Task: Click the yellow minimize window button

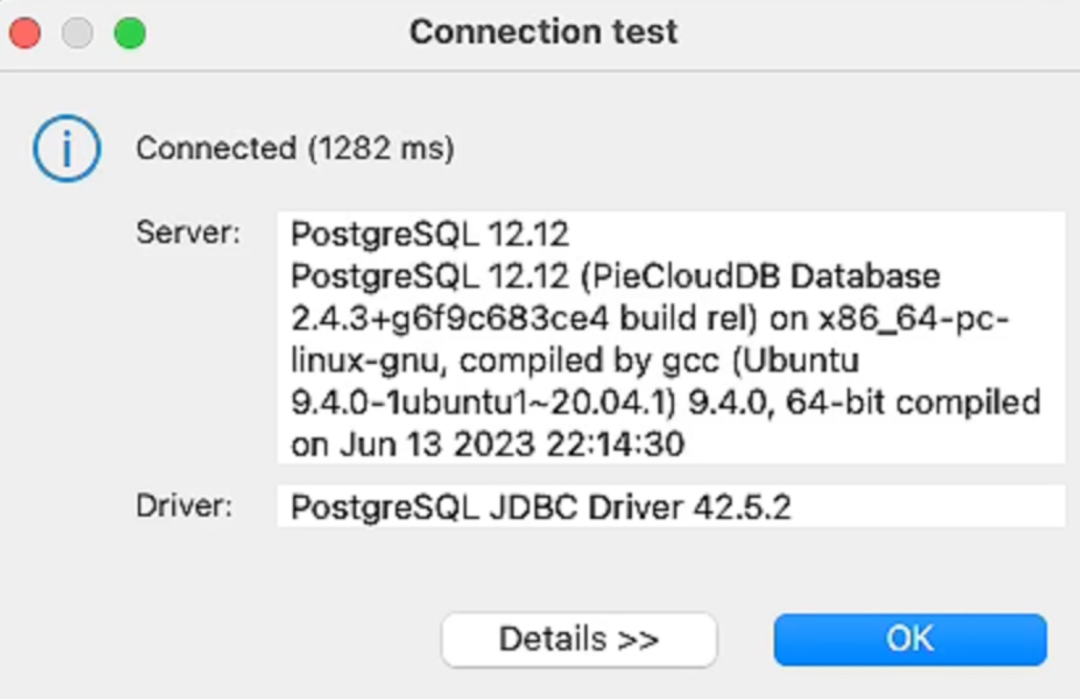Action: tap(78, 33)
